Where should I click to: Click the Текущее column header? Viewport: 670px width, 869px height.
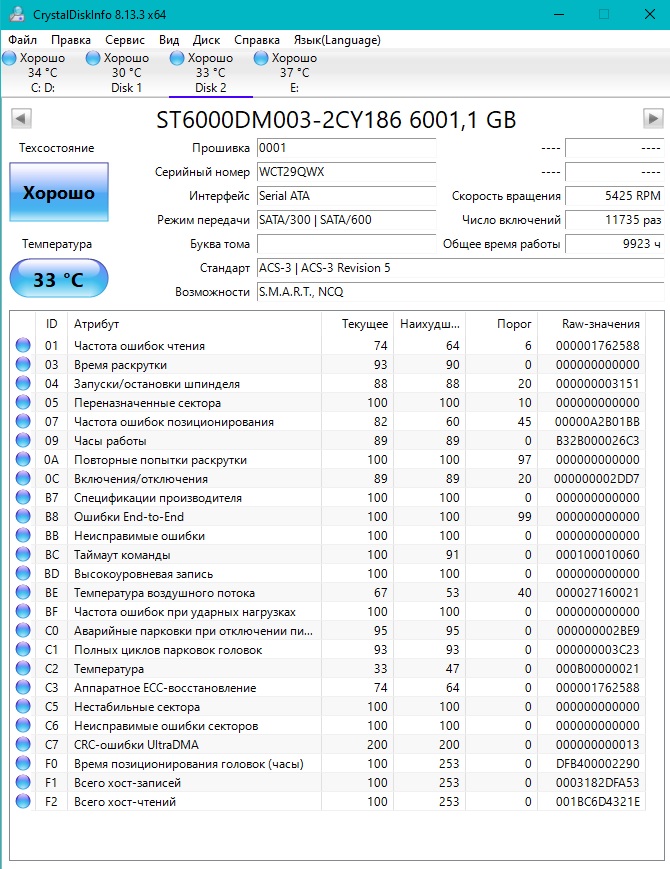(357, 324)
